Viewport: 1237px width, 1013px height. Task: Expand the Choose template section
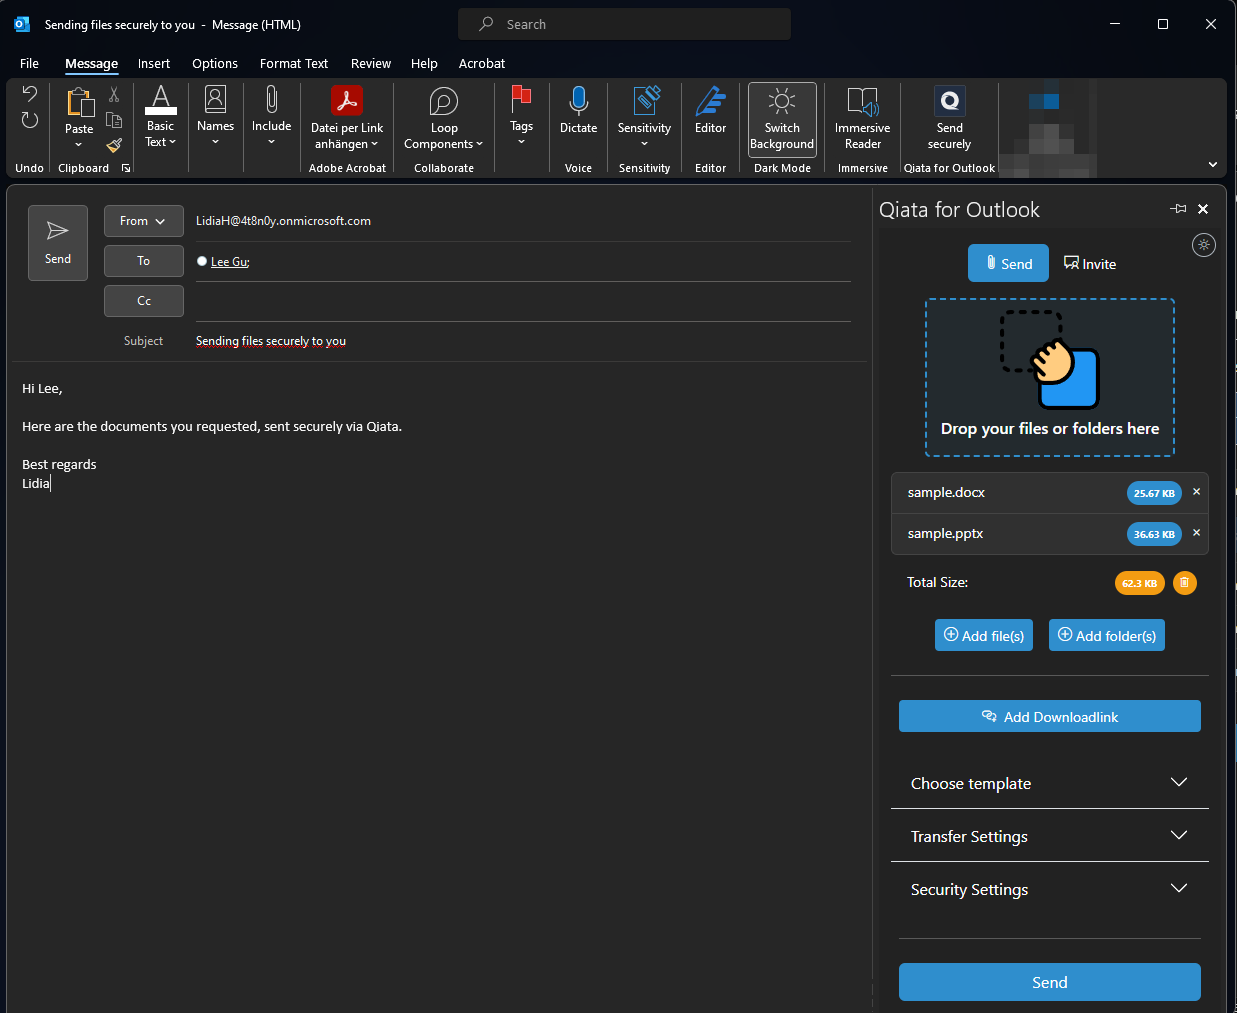(1049, 783)
